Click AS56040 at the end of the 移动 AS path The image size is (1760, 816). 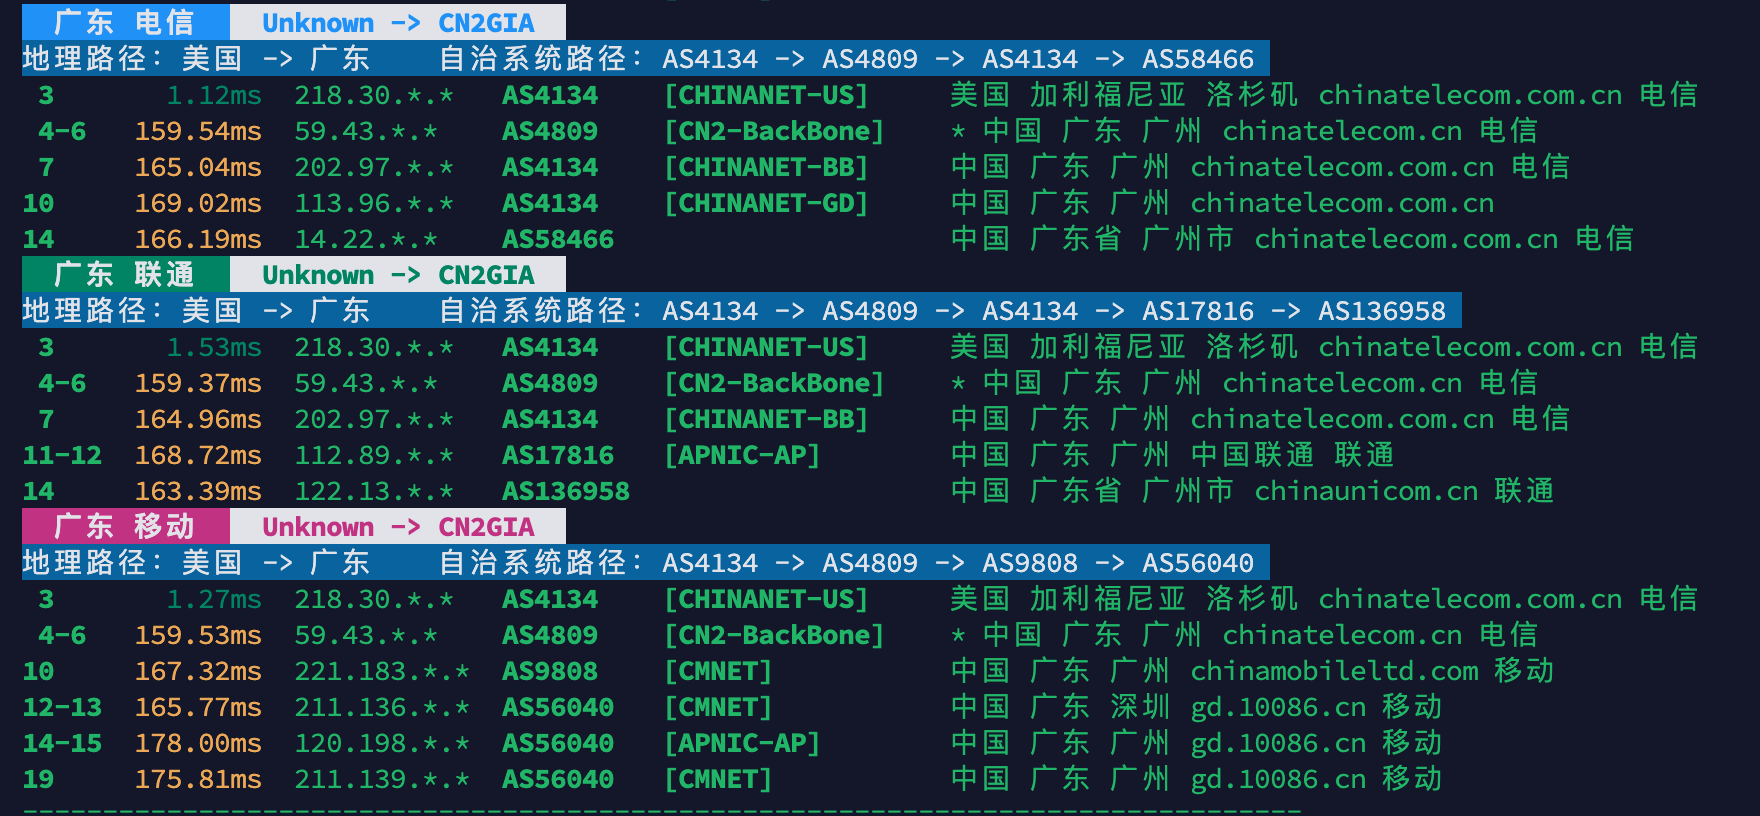coord(1198,563)
